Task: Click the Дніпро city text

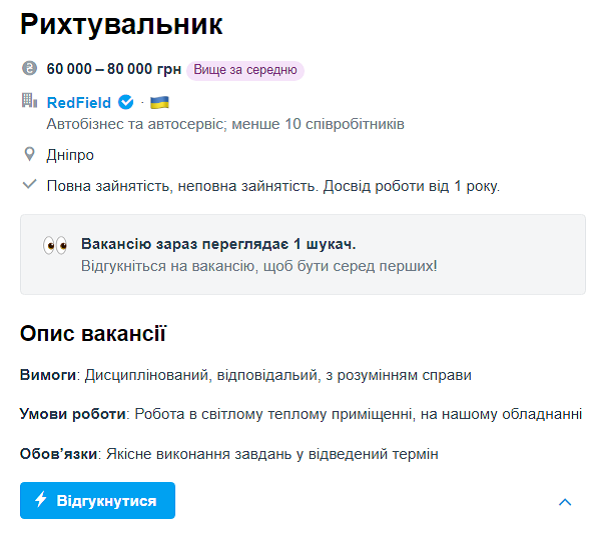Action: (70, 155)
